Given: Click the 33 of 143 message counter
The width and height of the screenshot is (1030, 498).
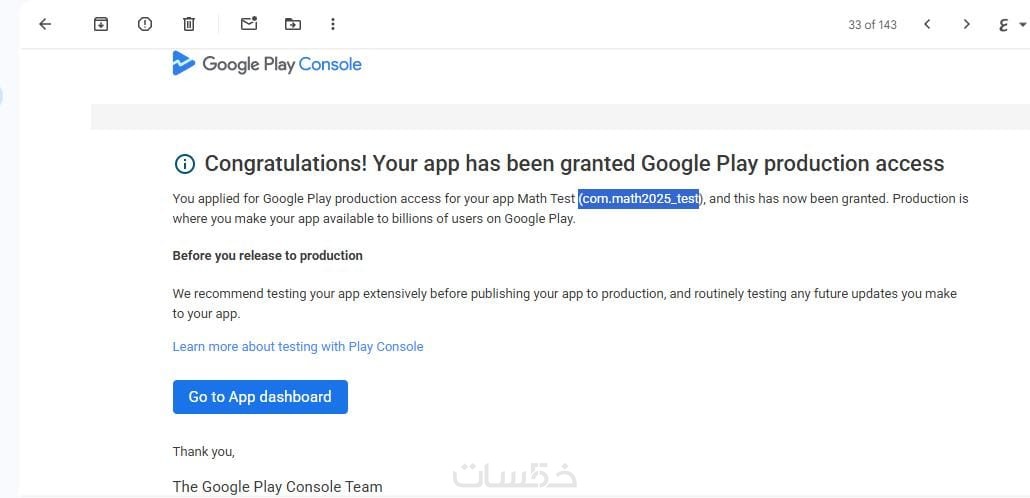Looking at the screenshot, I should point(872,24).
